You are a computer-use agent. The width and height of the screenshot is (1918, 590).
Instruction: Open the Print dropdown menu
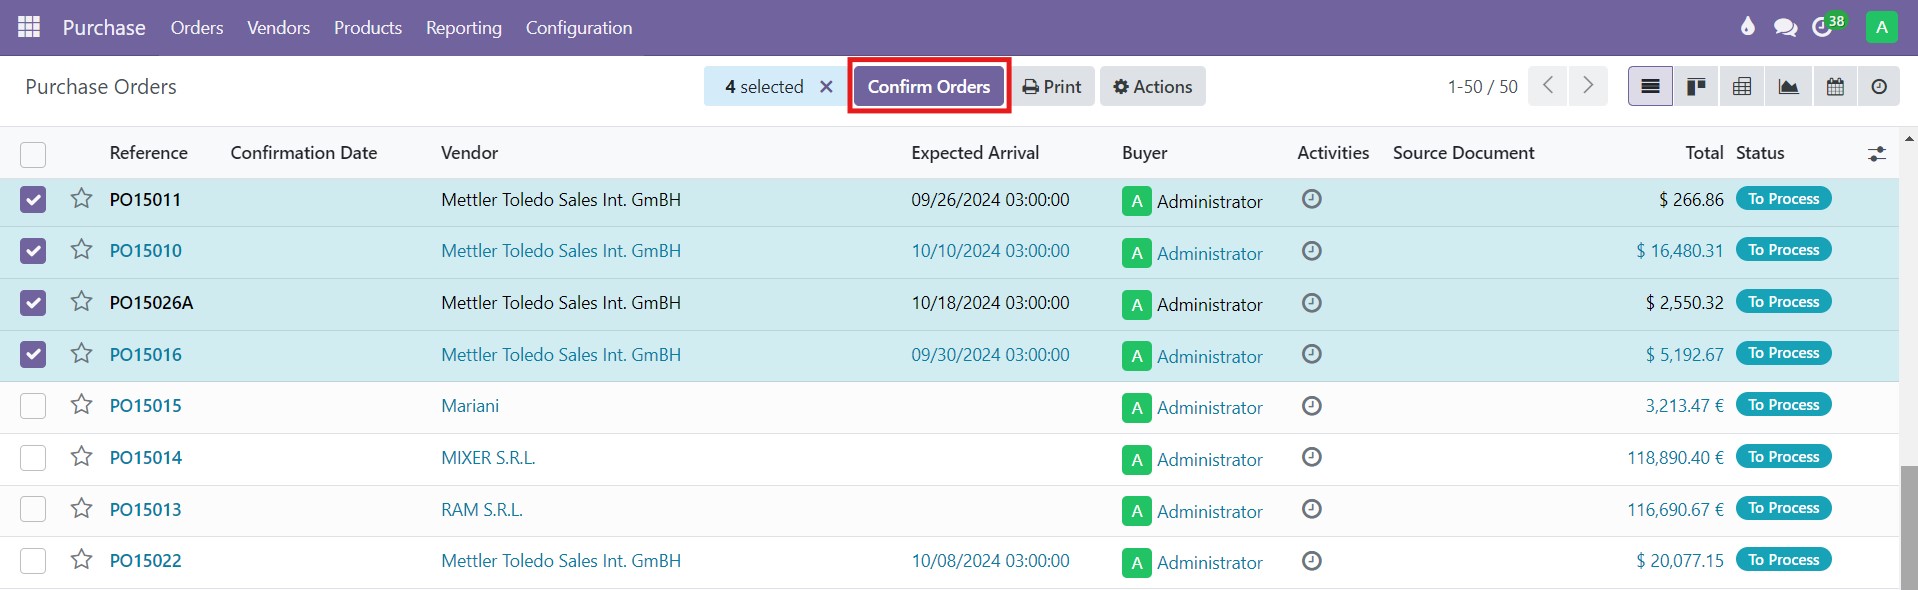click(1052, 87)
